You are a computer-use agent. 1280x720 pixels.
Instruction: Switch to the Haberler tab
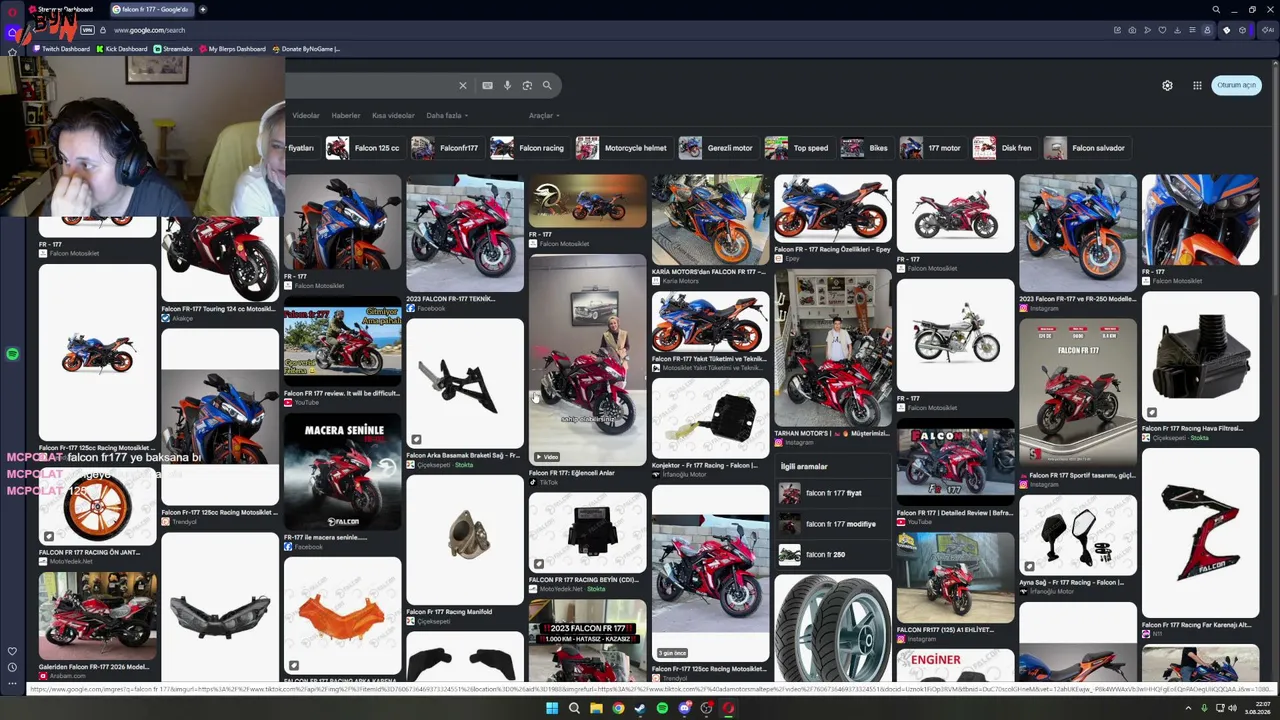point(346,116)
